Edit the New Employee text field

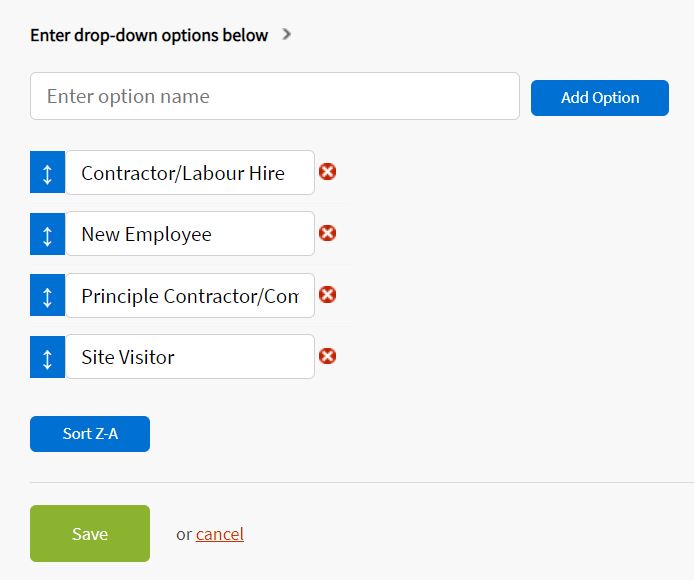(189, 234)
